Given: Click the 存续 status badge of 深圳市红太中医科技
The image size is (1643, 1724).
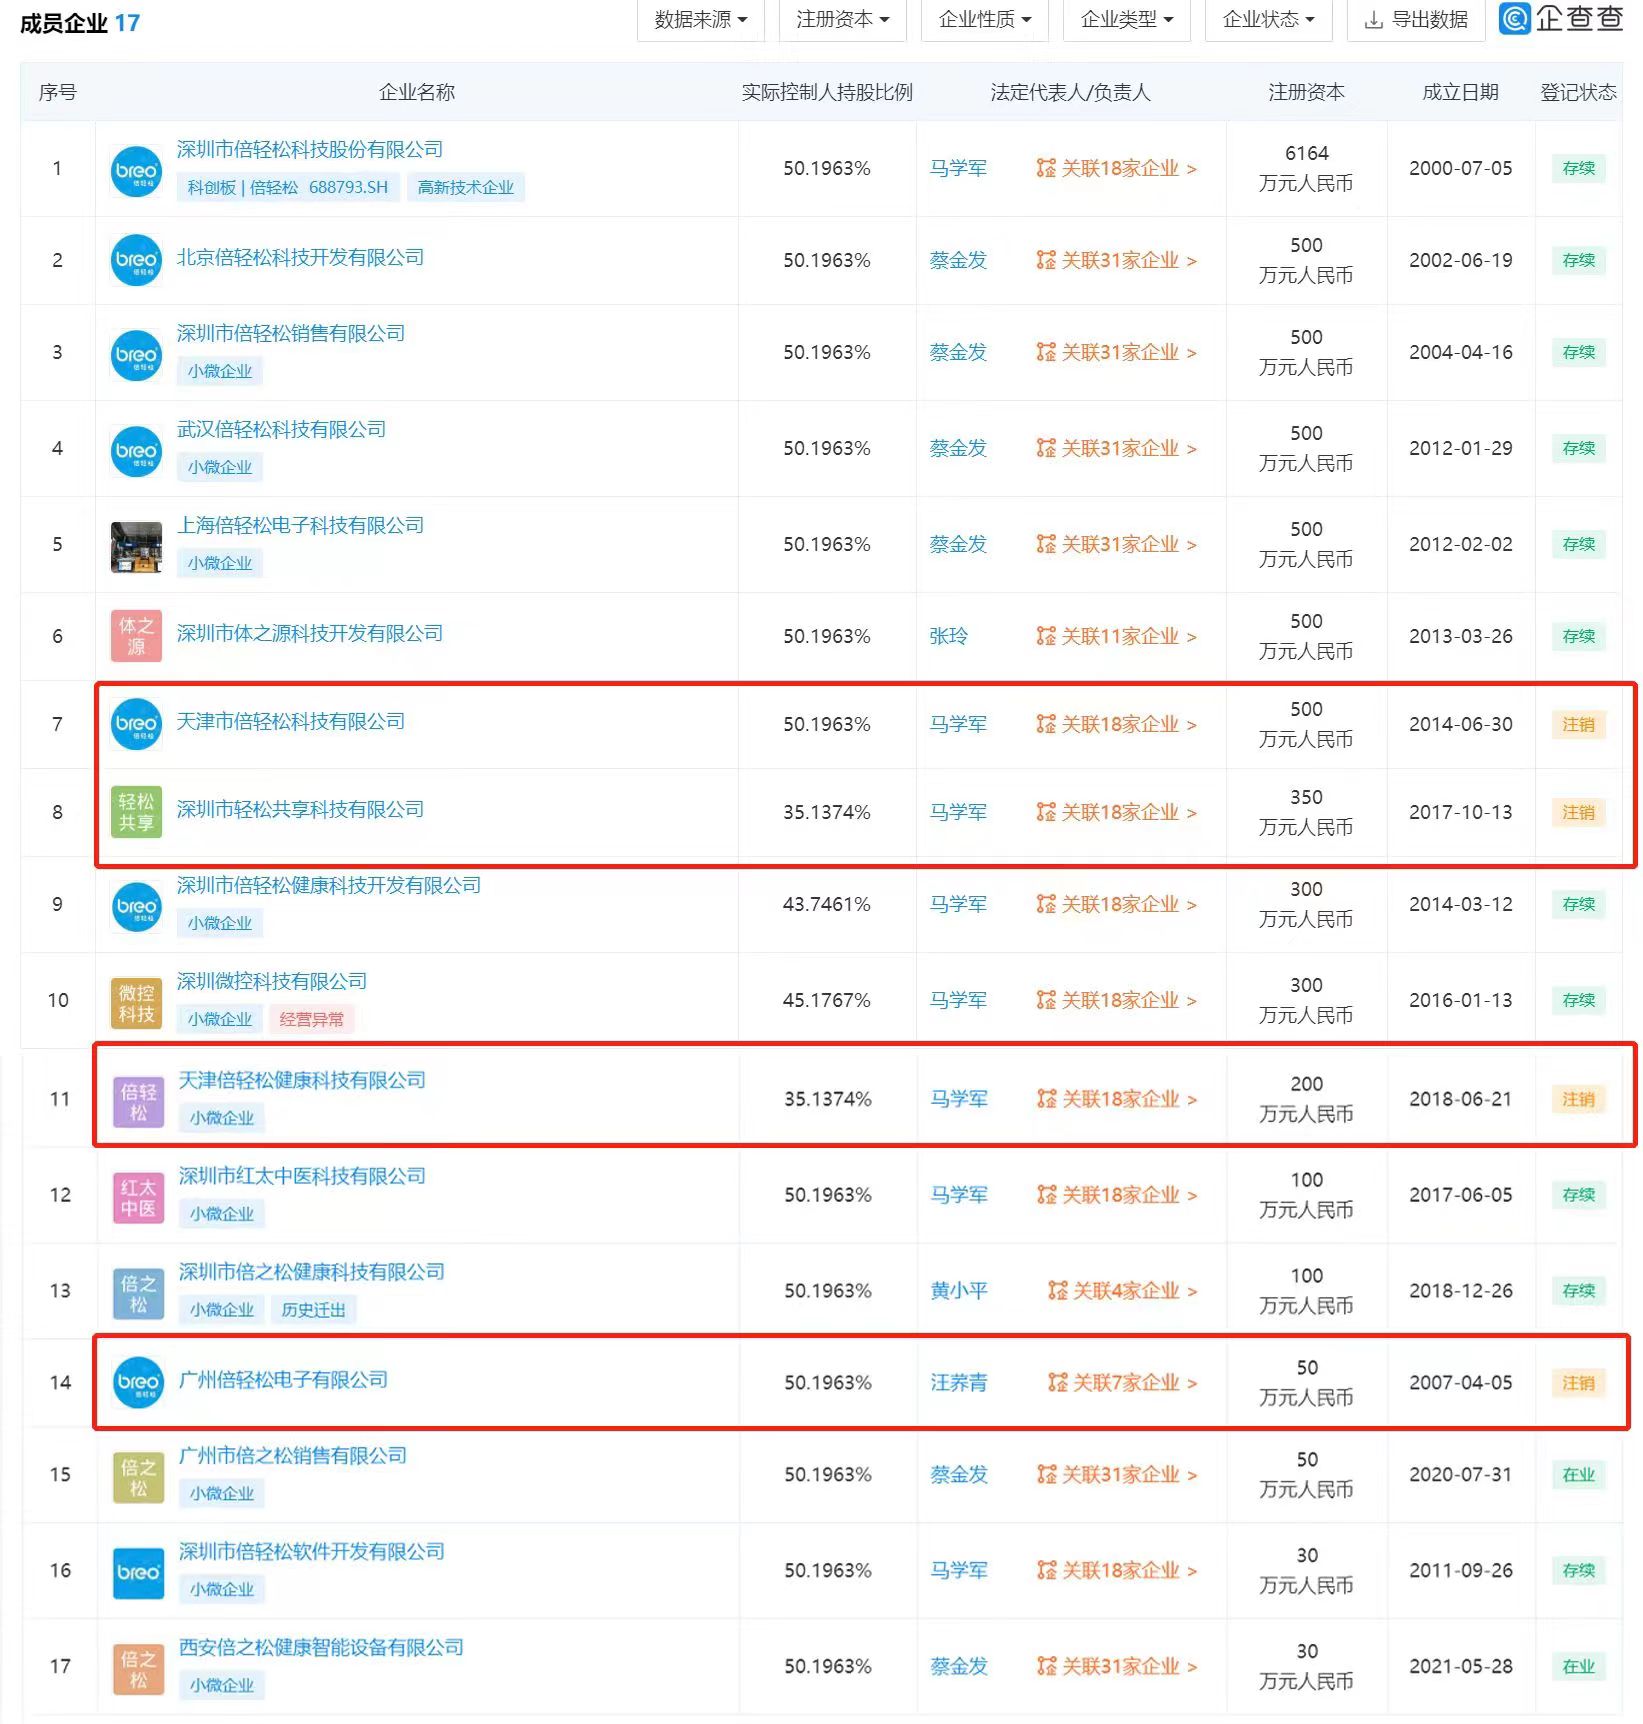Looking at the screenshot, I should point(1579,1195).
